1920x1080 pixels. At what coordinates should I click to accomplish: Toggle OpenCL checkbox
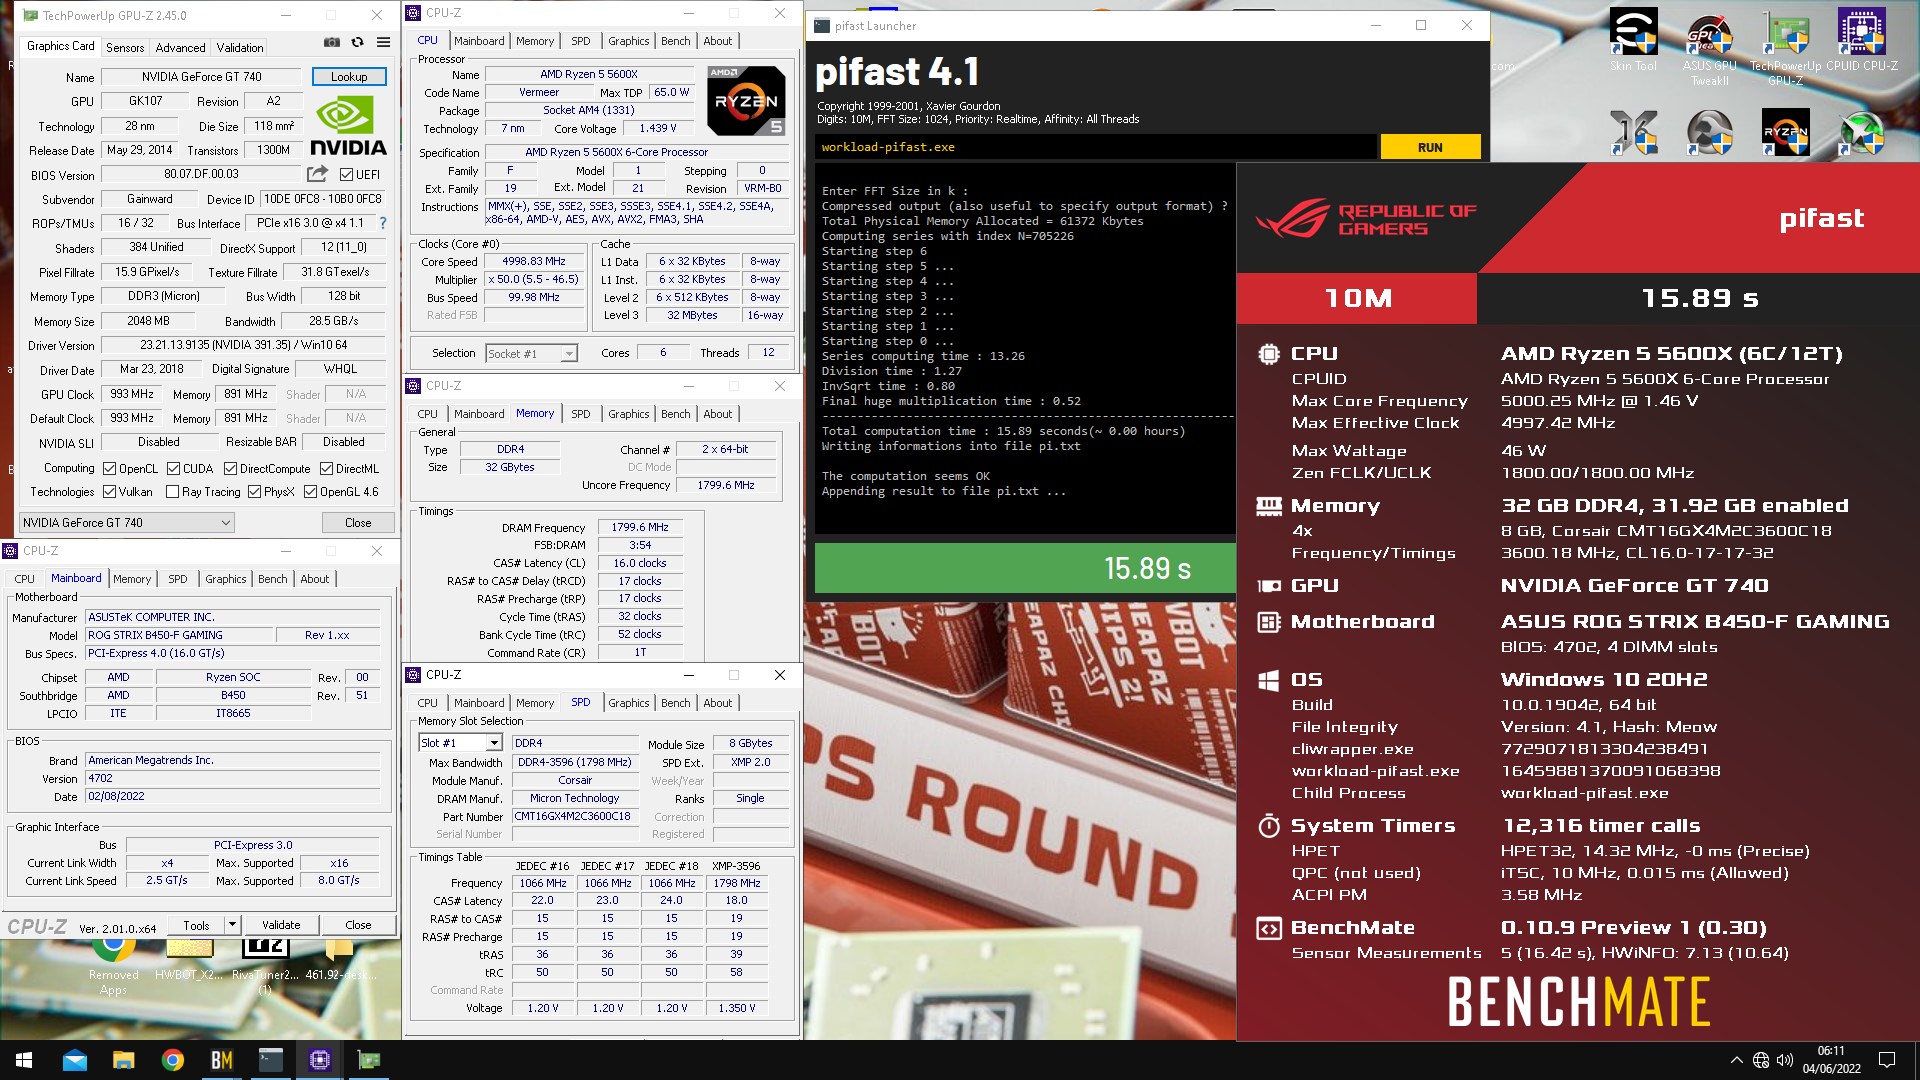click(x=109, y=468)
